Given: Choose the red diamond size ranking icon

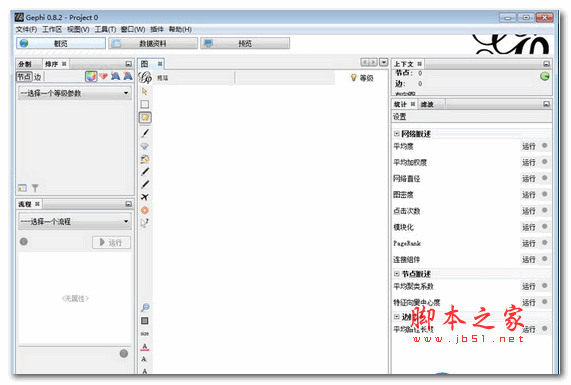Looking at the screenshot, I should [103, 76].
